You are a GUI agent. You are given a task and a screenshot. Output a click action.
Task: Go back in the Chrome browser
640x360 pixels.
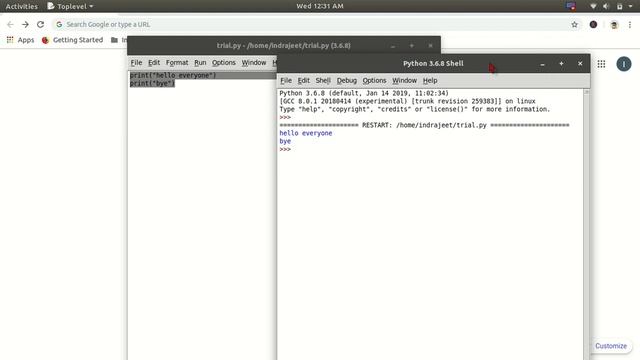(10, 24)
